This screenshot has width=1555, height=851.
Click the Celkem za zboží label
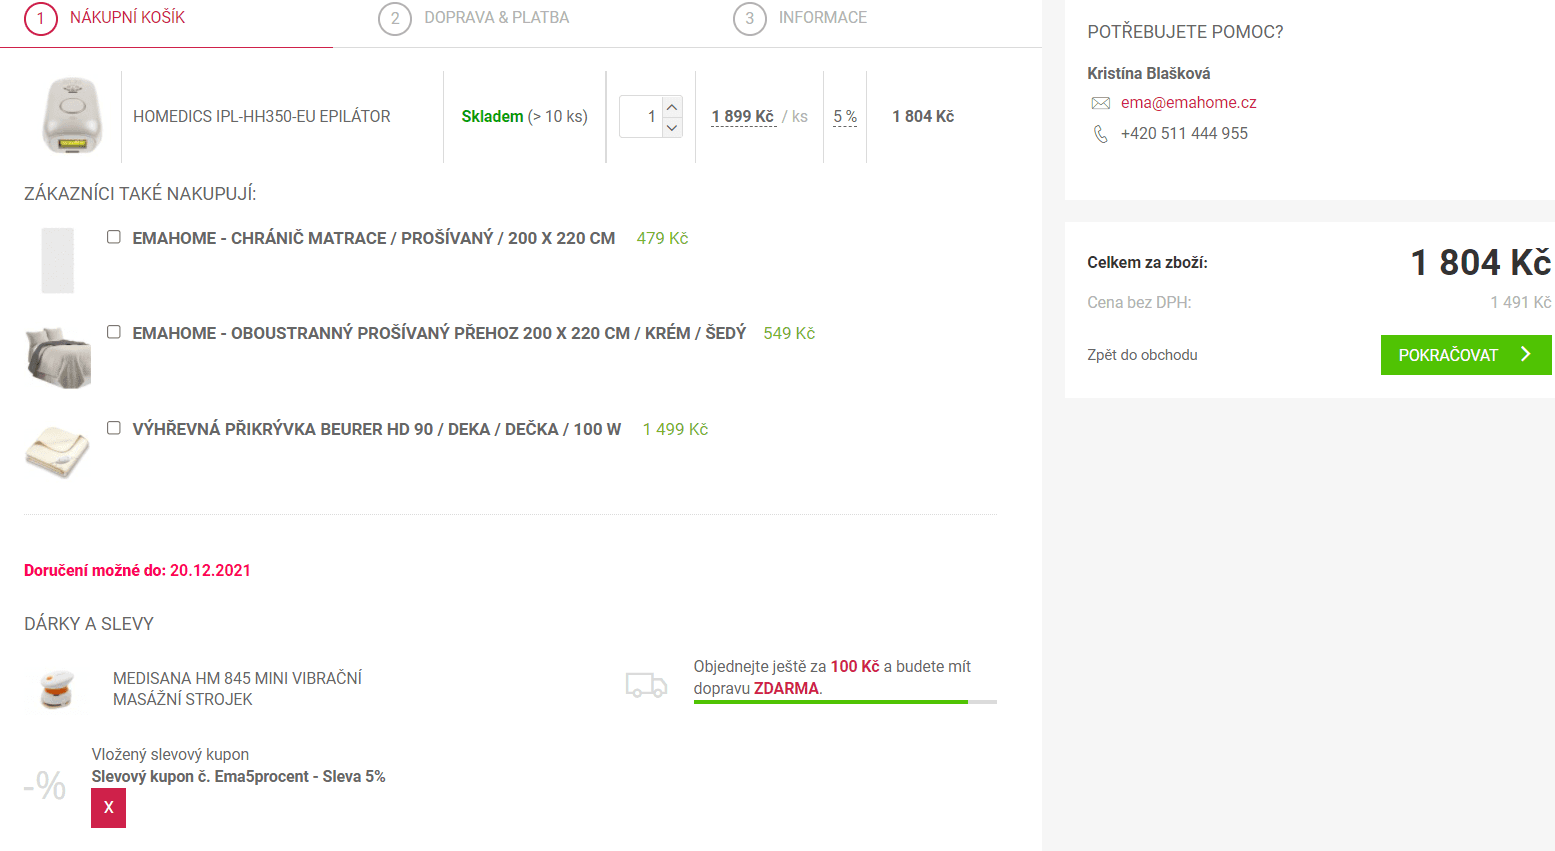click(1147, 262)
